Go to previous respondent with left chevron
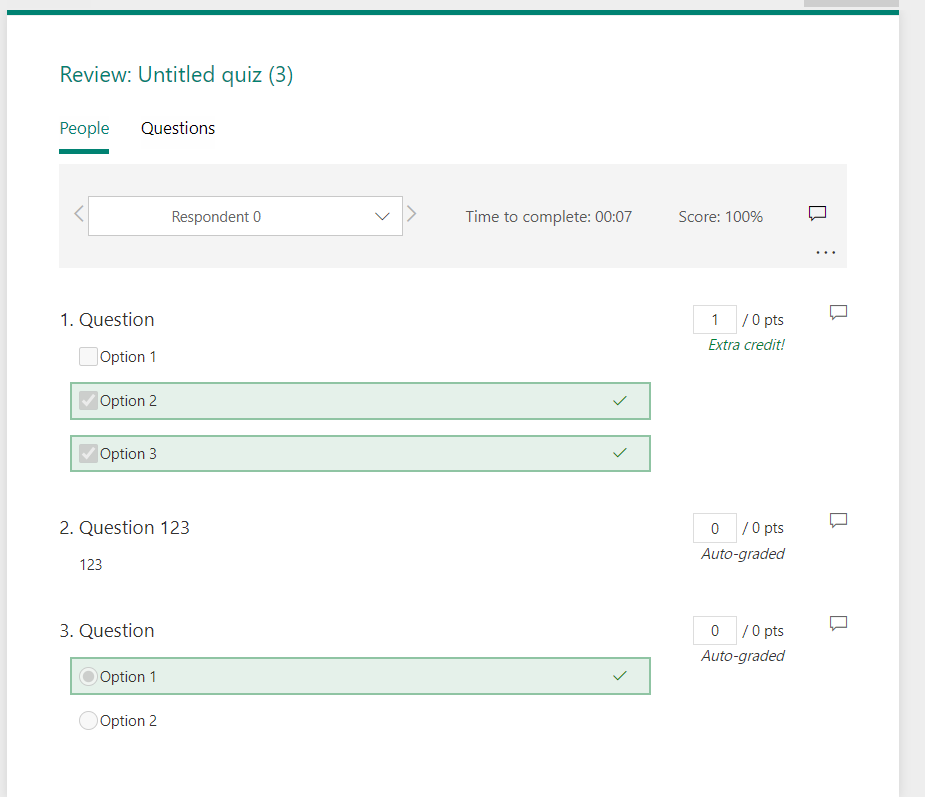The height and width of the screenshot is (797, 925). (x=78, y=213)
